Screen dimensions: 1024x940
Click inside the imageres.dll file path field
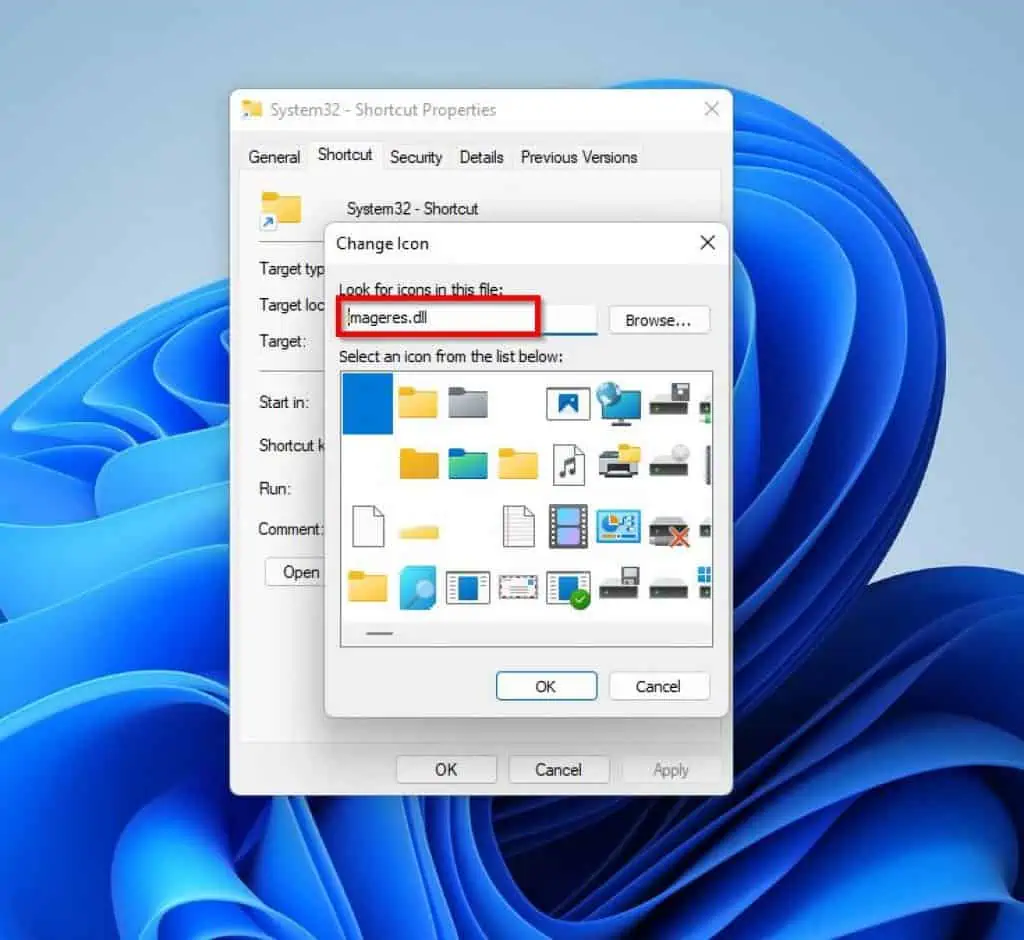click(x=440, y=318)
